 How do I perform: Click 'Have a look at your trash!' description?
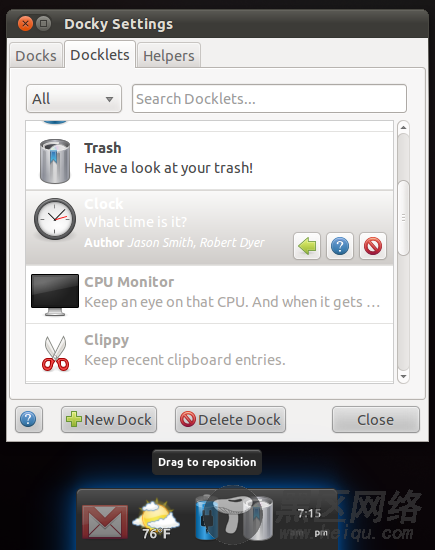tap(168, 168)
